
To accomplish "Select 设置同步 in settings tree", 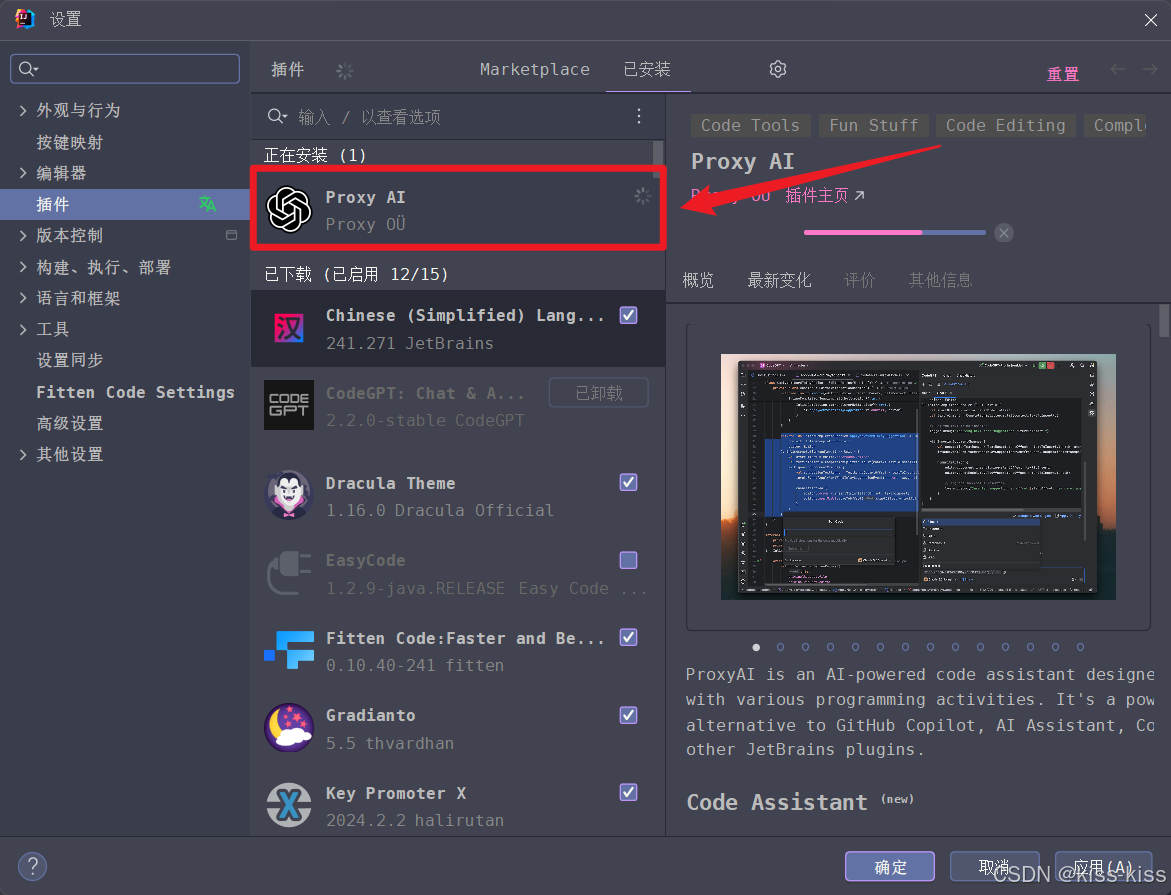I will 69,360.
